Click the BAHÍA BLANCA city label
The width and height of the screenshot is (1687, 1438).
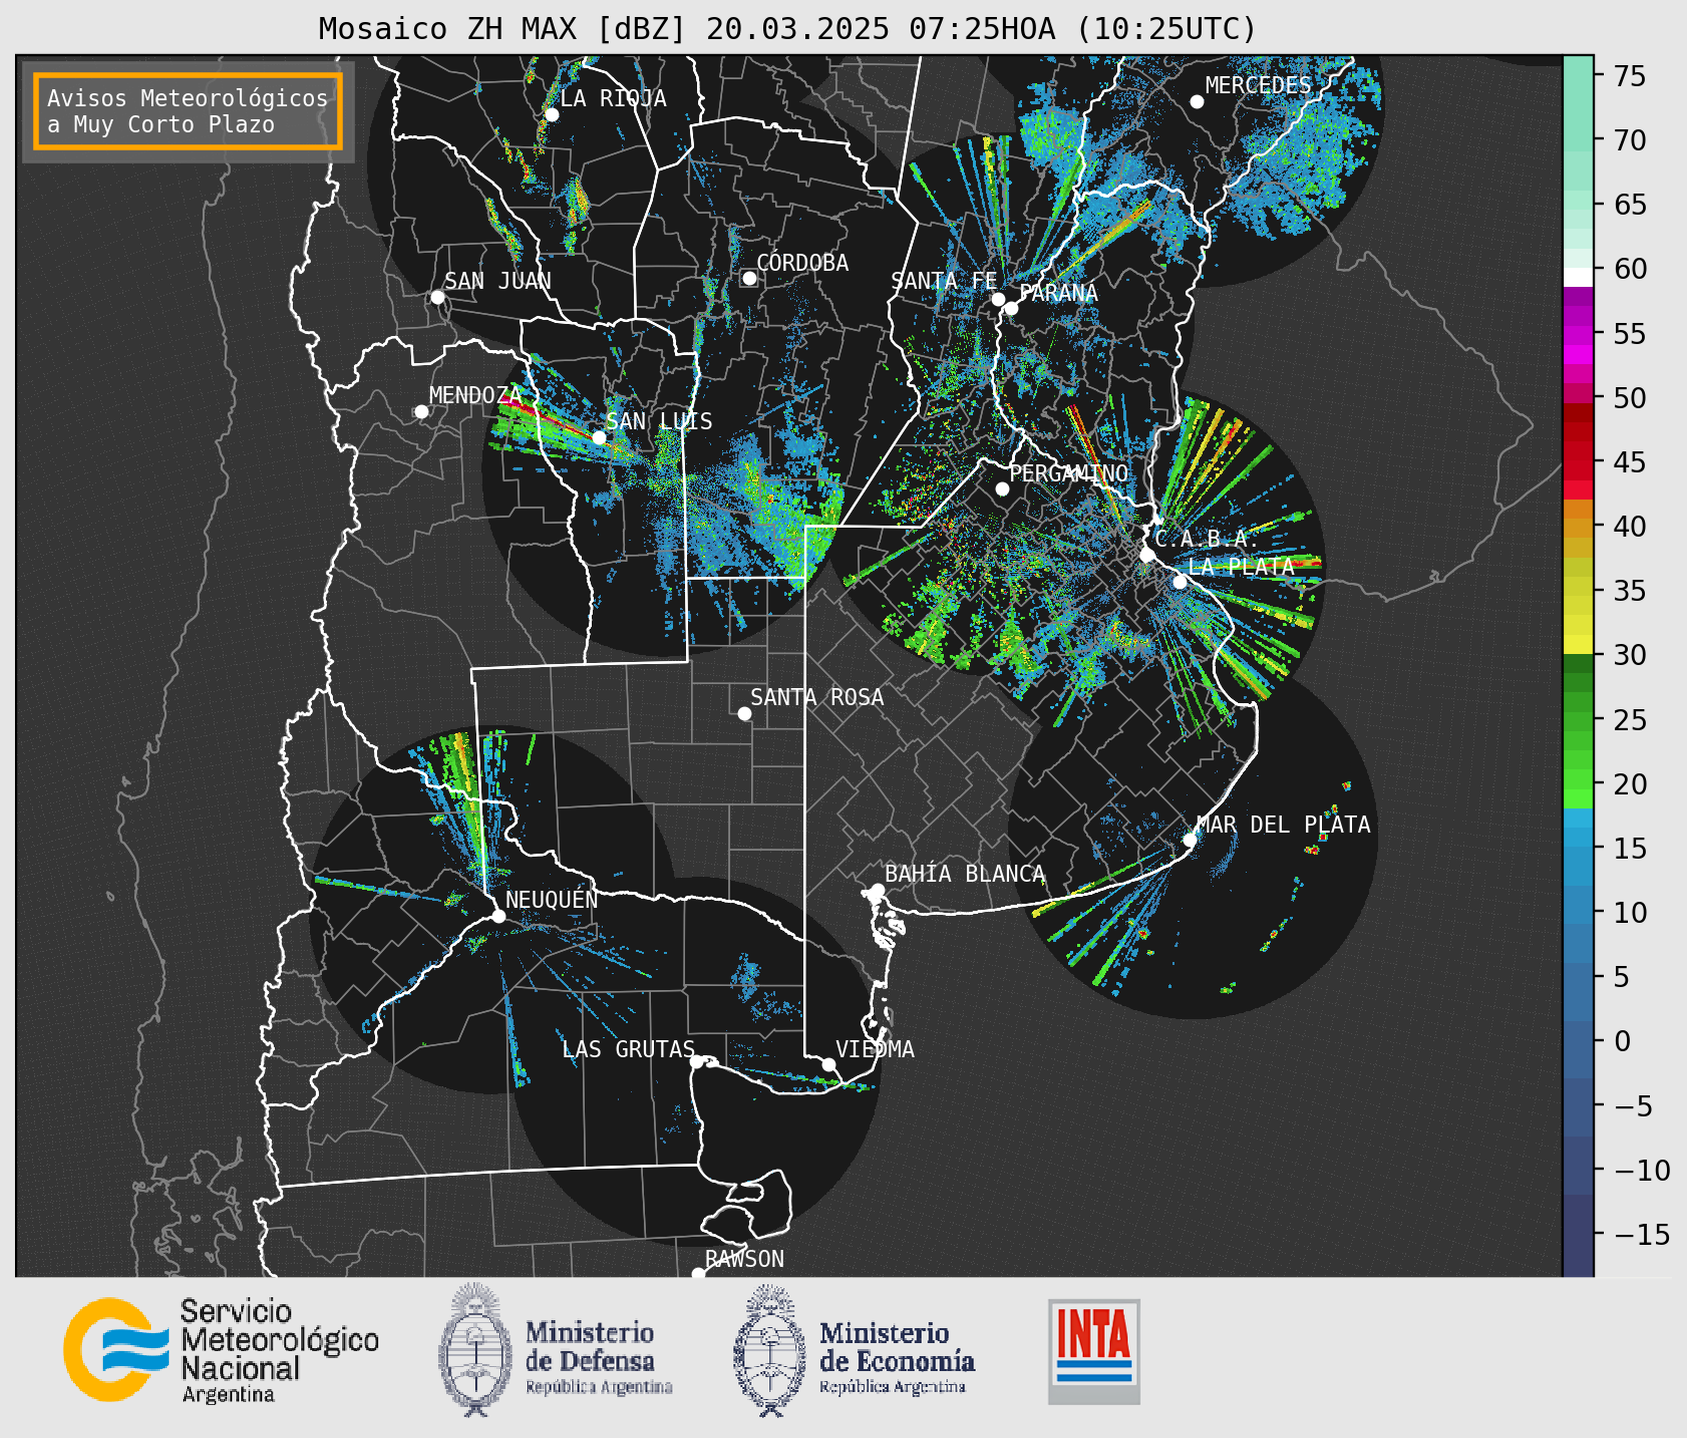(965, 873)
